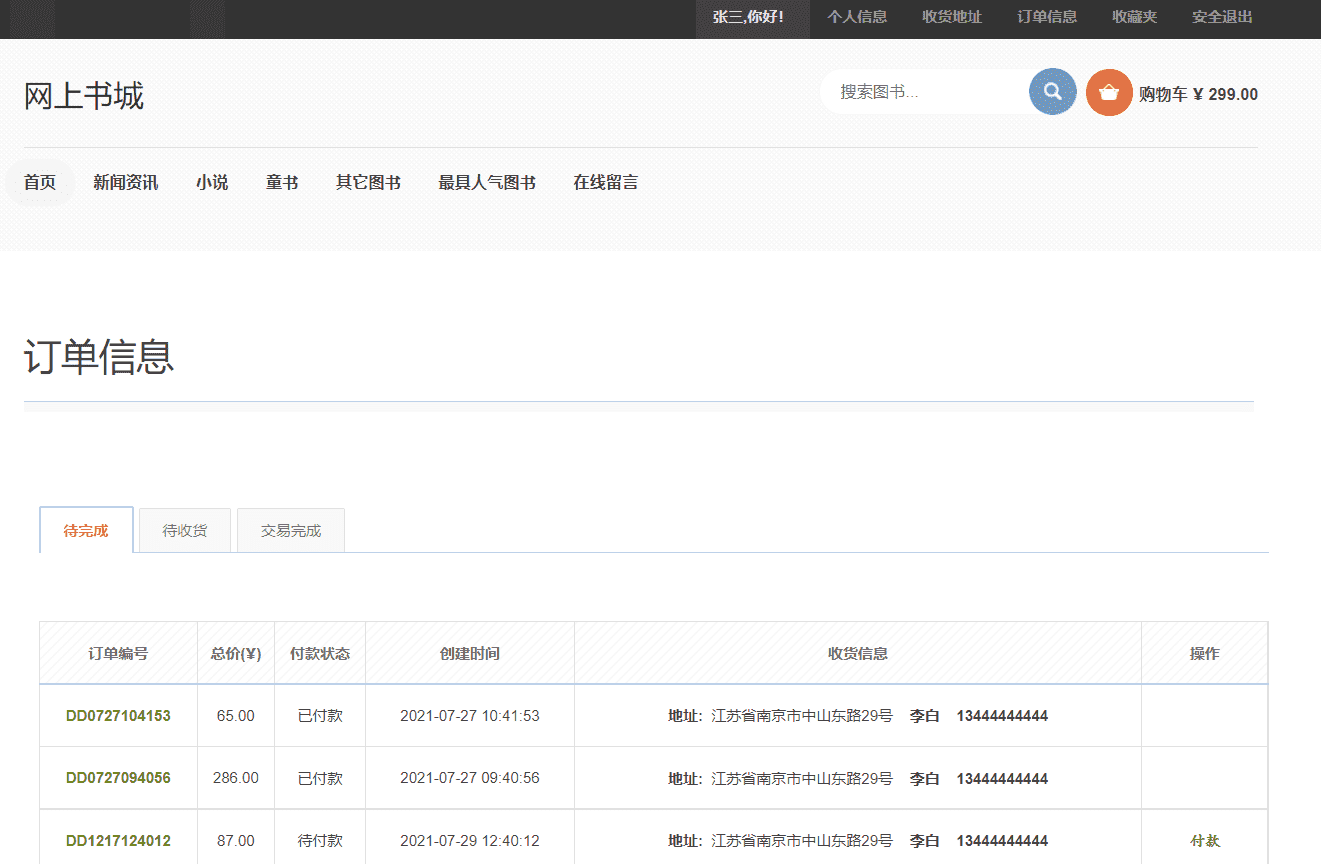Go to 收货地址 in the top bar
Screen dimensions: 1321x864
click(952, 17)
